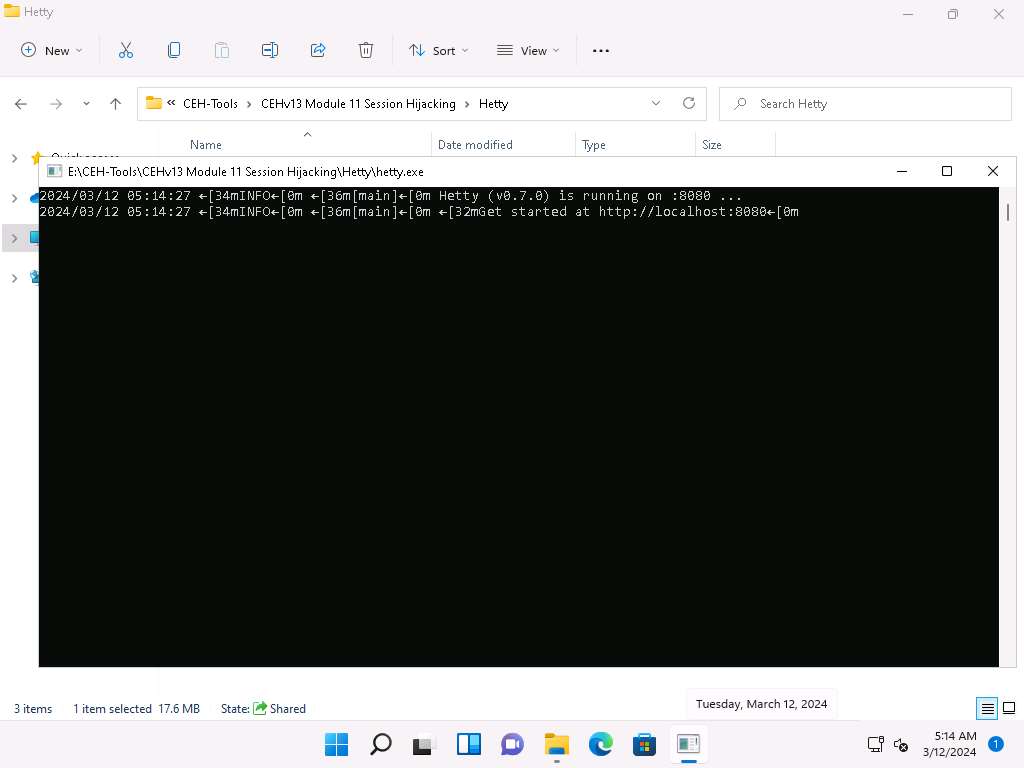Navigate to CEH-Tools in the breadcrumb

coord(210,103)
